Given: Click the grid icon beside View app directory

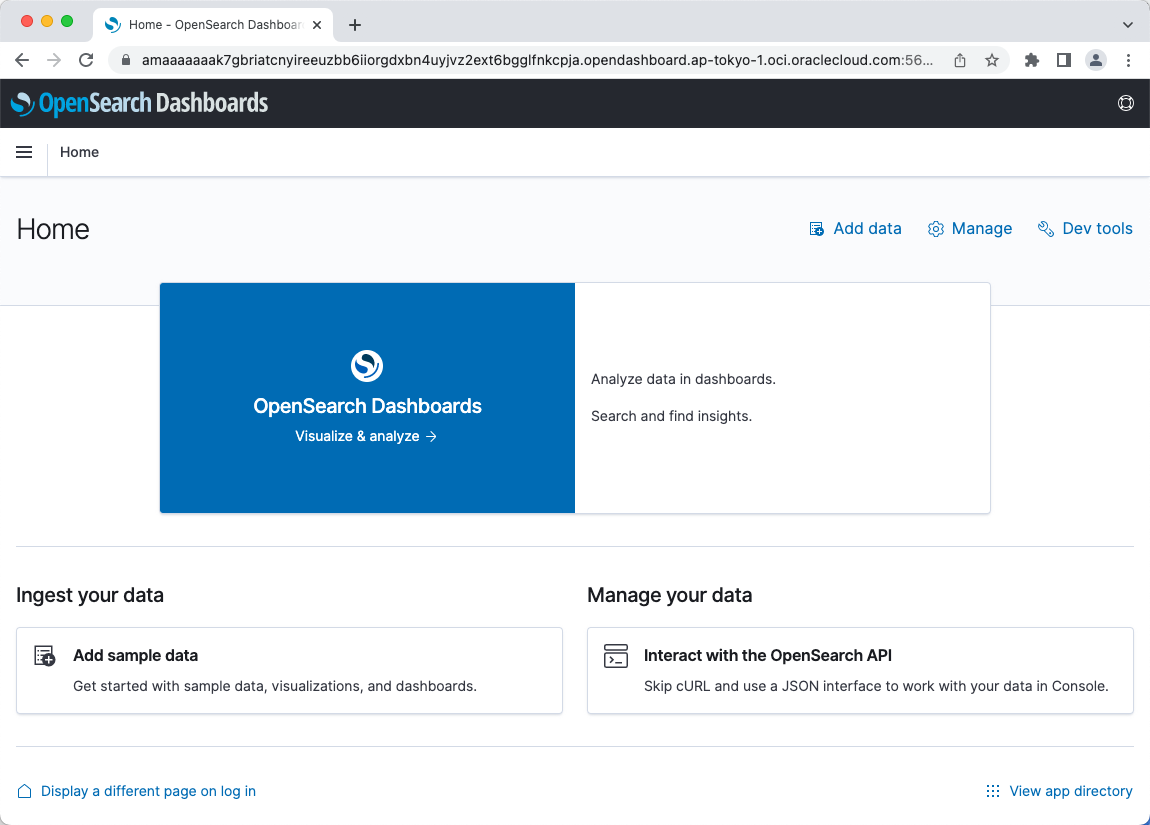Looking at the screenshot, I should pyautogui.click(x=992, y=791).
